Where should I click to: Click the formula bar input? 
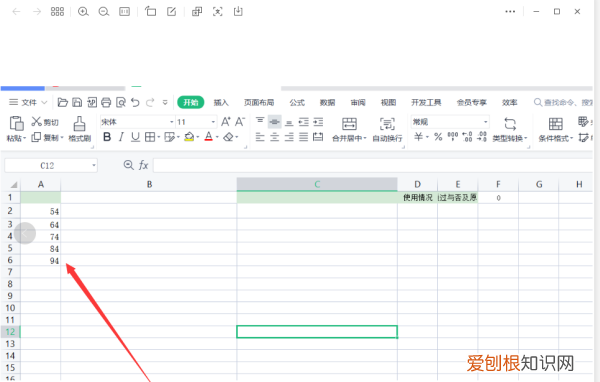tap(373, 165)
